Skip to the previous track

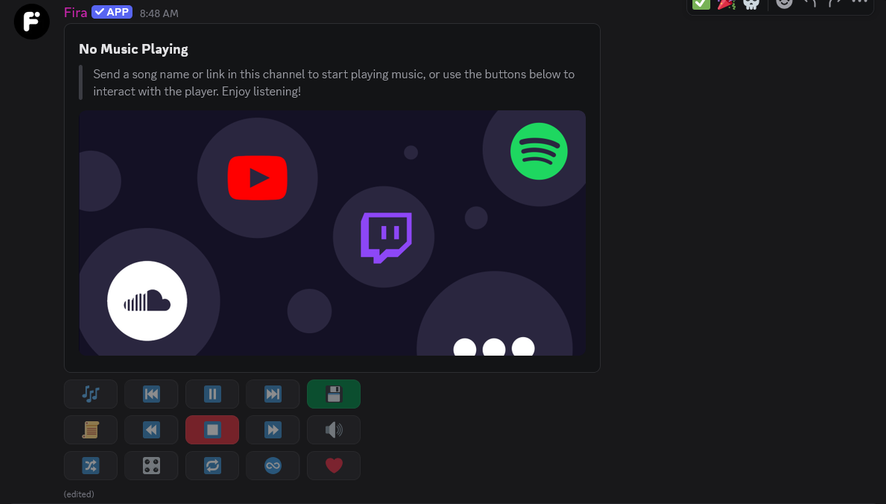[151, 394]
